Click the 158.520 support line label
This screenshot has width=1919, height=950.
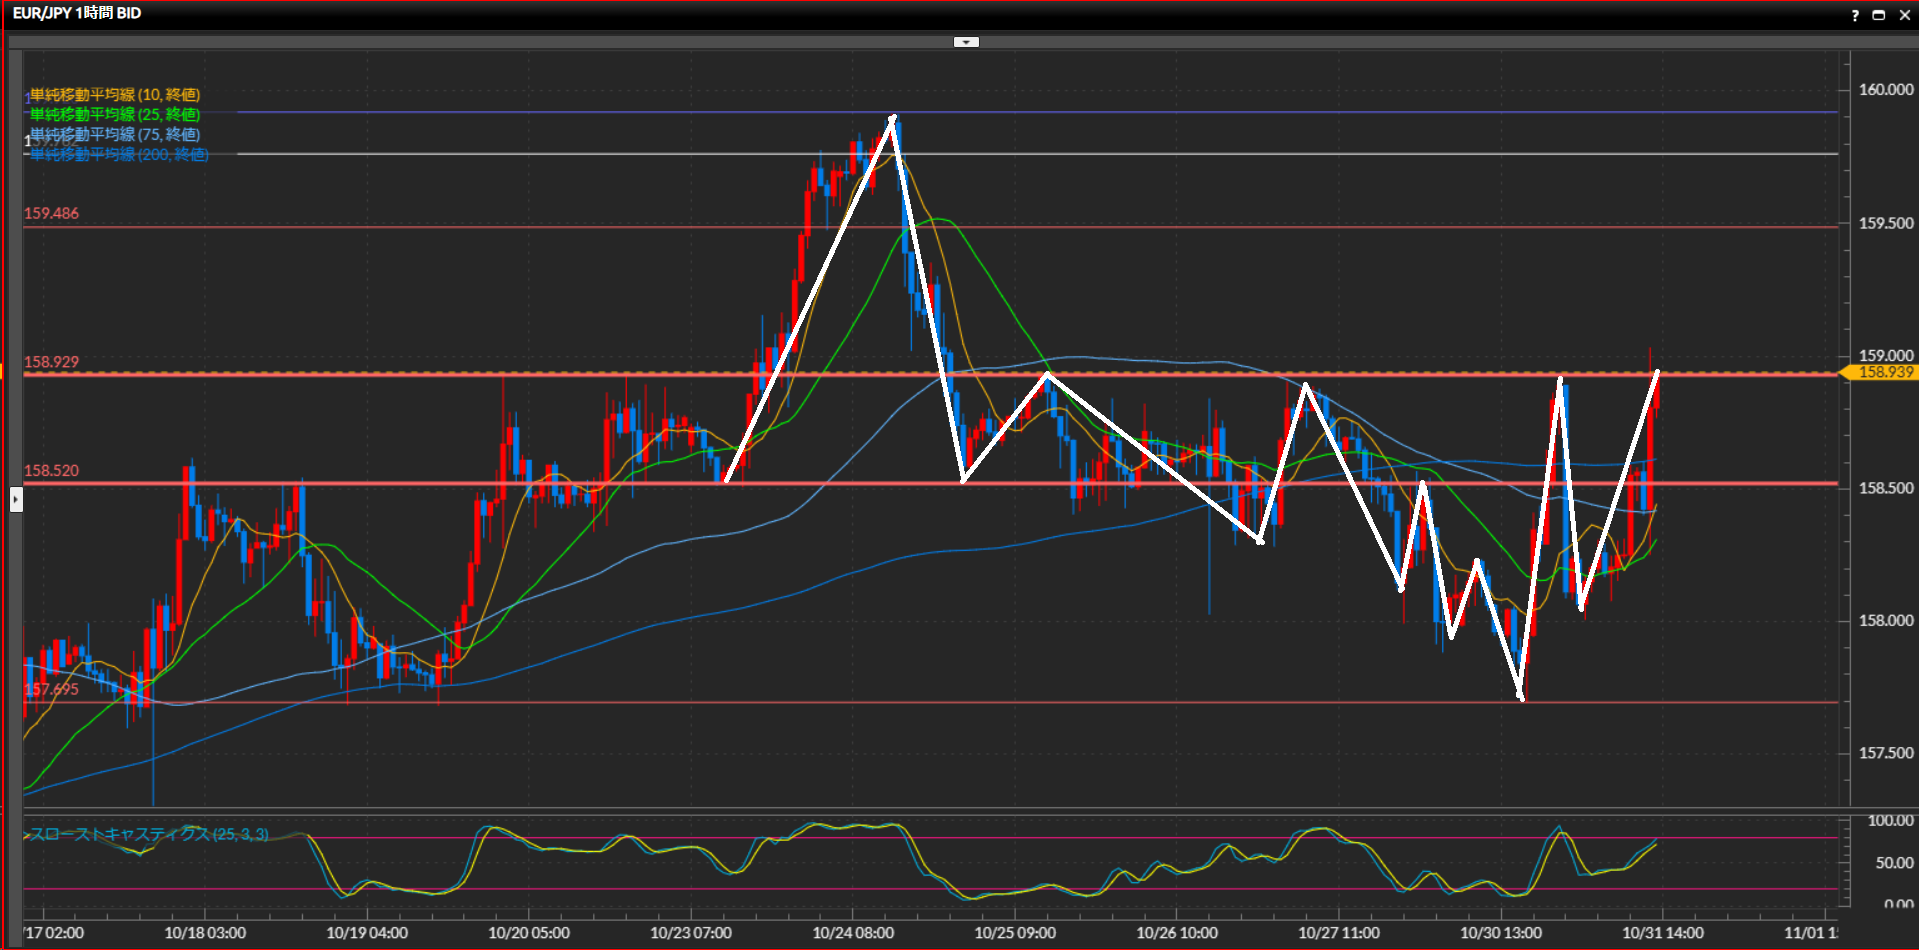[x=51, y=470]
